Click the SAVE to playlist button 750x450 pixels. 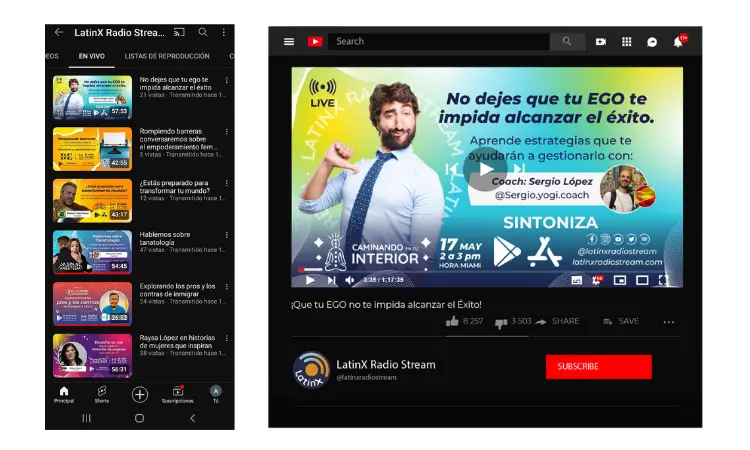pos(621,321)
